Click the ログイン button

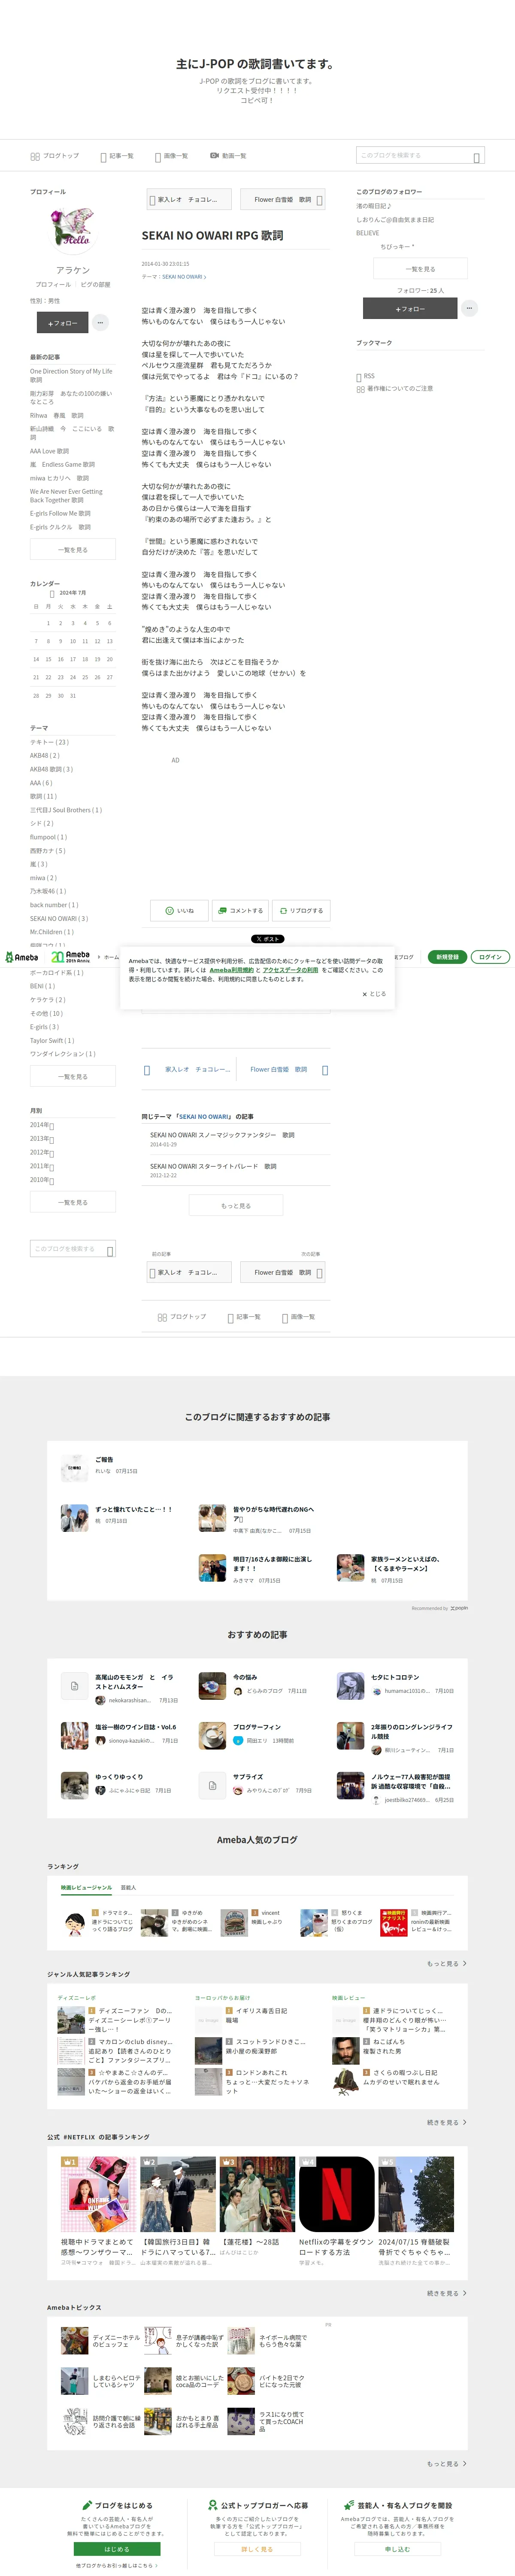[490, 957]
